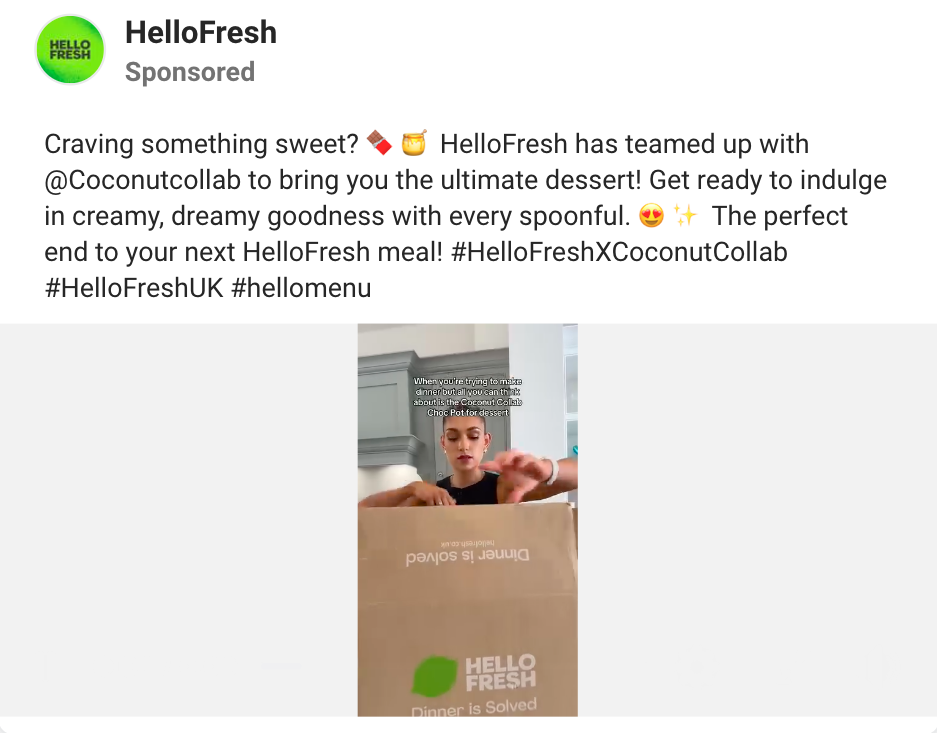
Task: Open the #HelloFreshXCoconutCollab hashtag
Action: tap(619, 252)
